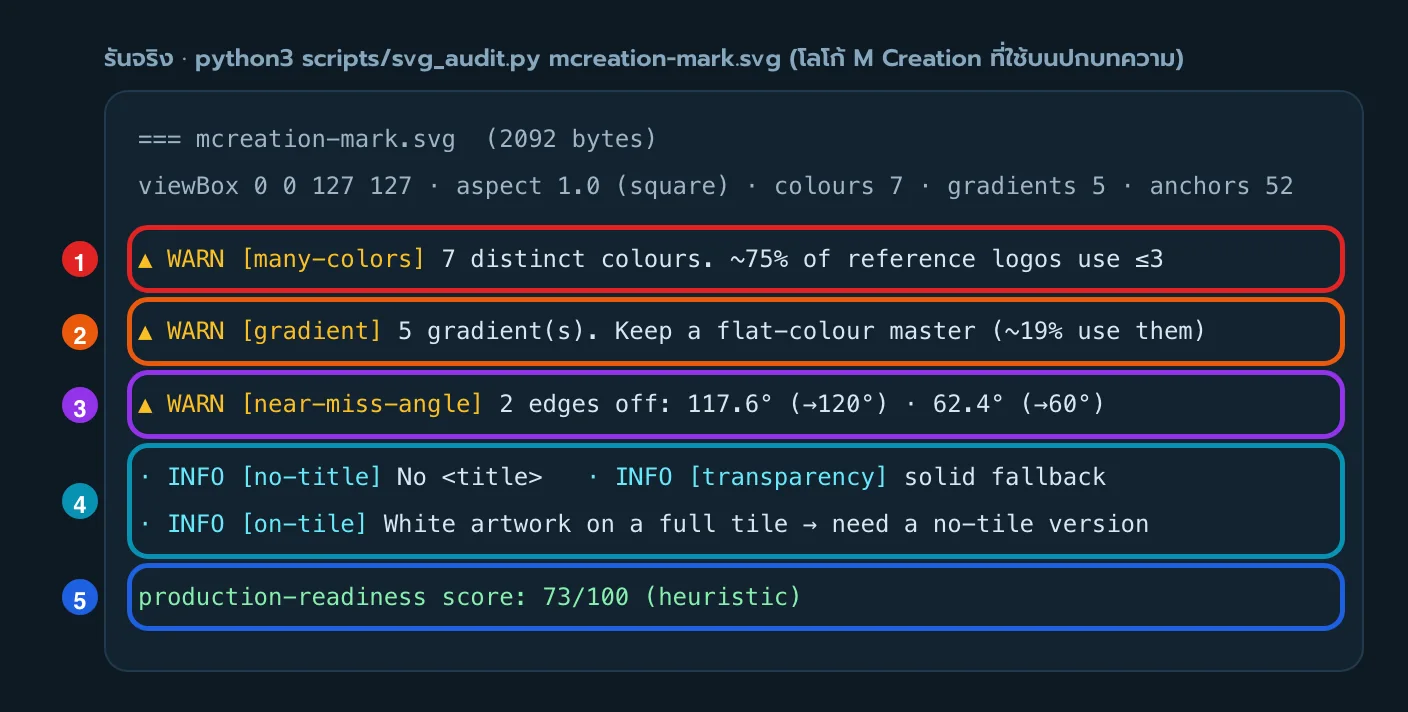This screenshot has height=712, width=1408.
Task: Click the '[near-miss-angle]' tag
Action: [x=362, y=403]
